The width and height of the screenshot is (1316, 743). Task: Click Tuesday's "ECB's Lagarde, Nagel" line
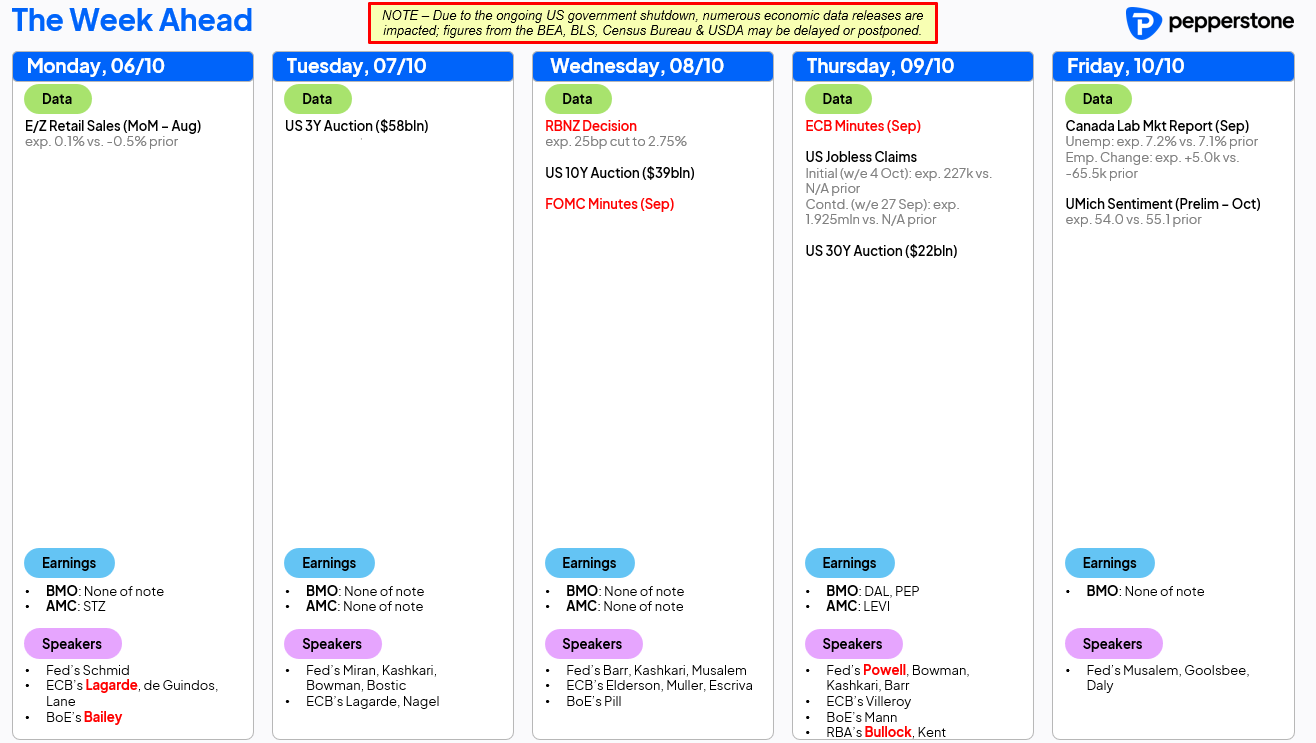point(372,701)
